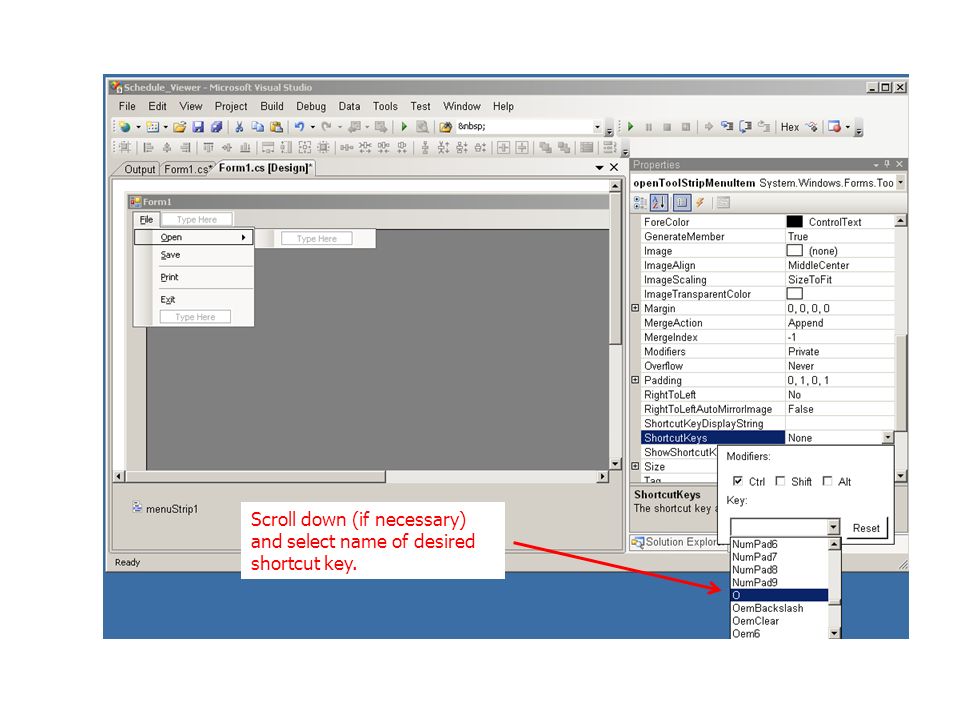Viewport: 960px width, 720px height.
Task: Save the file with the floppy disk icon
Action: click(x=198, y=127)
